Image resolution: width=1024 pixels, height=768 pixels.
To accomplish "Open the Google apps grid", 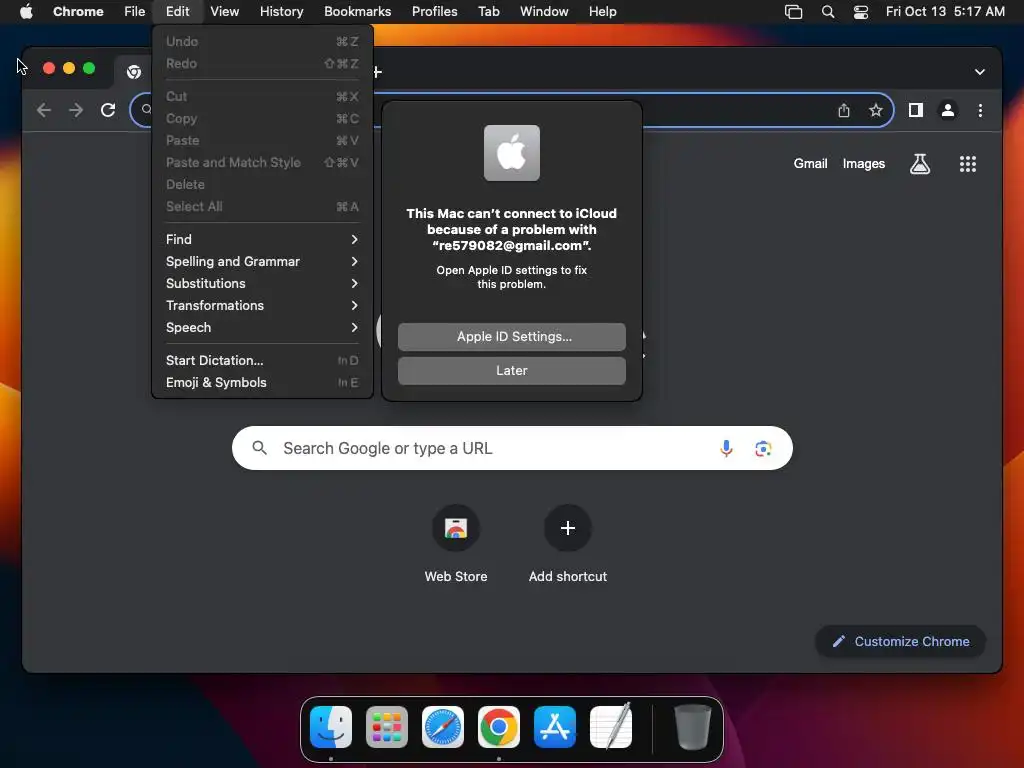I will click(968, 164).
